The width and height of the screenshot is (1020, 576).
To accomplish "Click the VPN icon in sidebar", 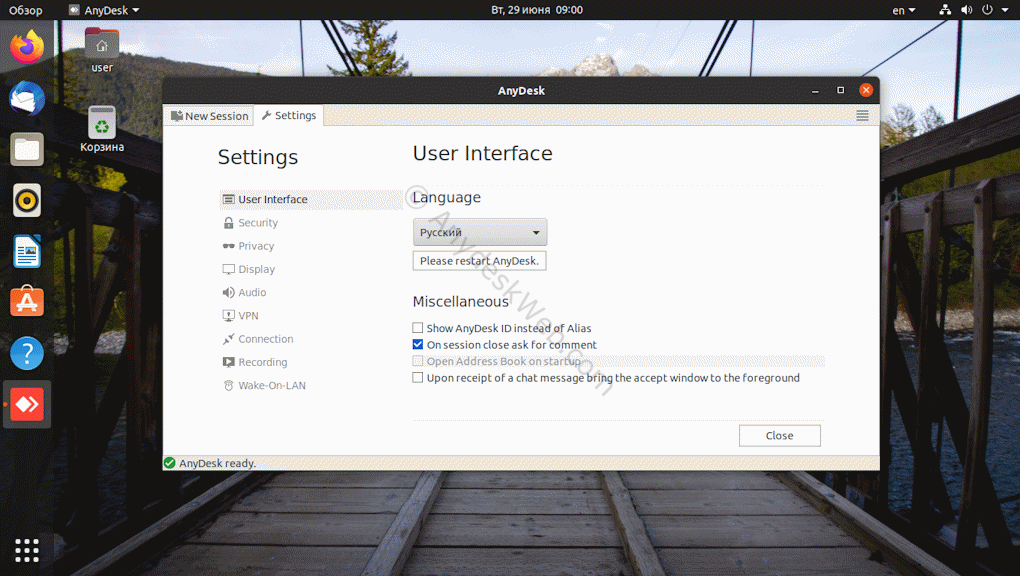I will click(x=228, y=316).
